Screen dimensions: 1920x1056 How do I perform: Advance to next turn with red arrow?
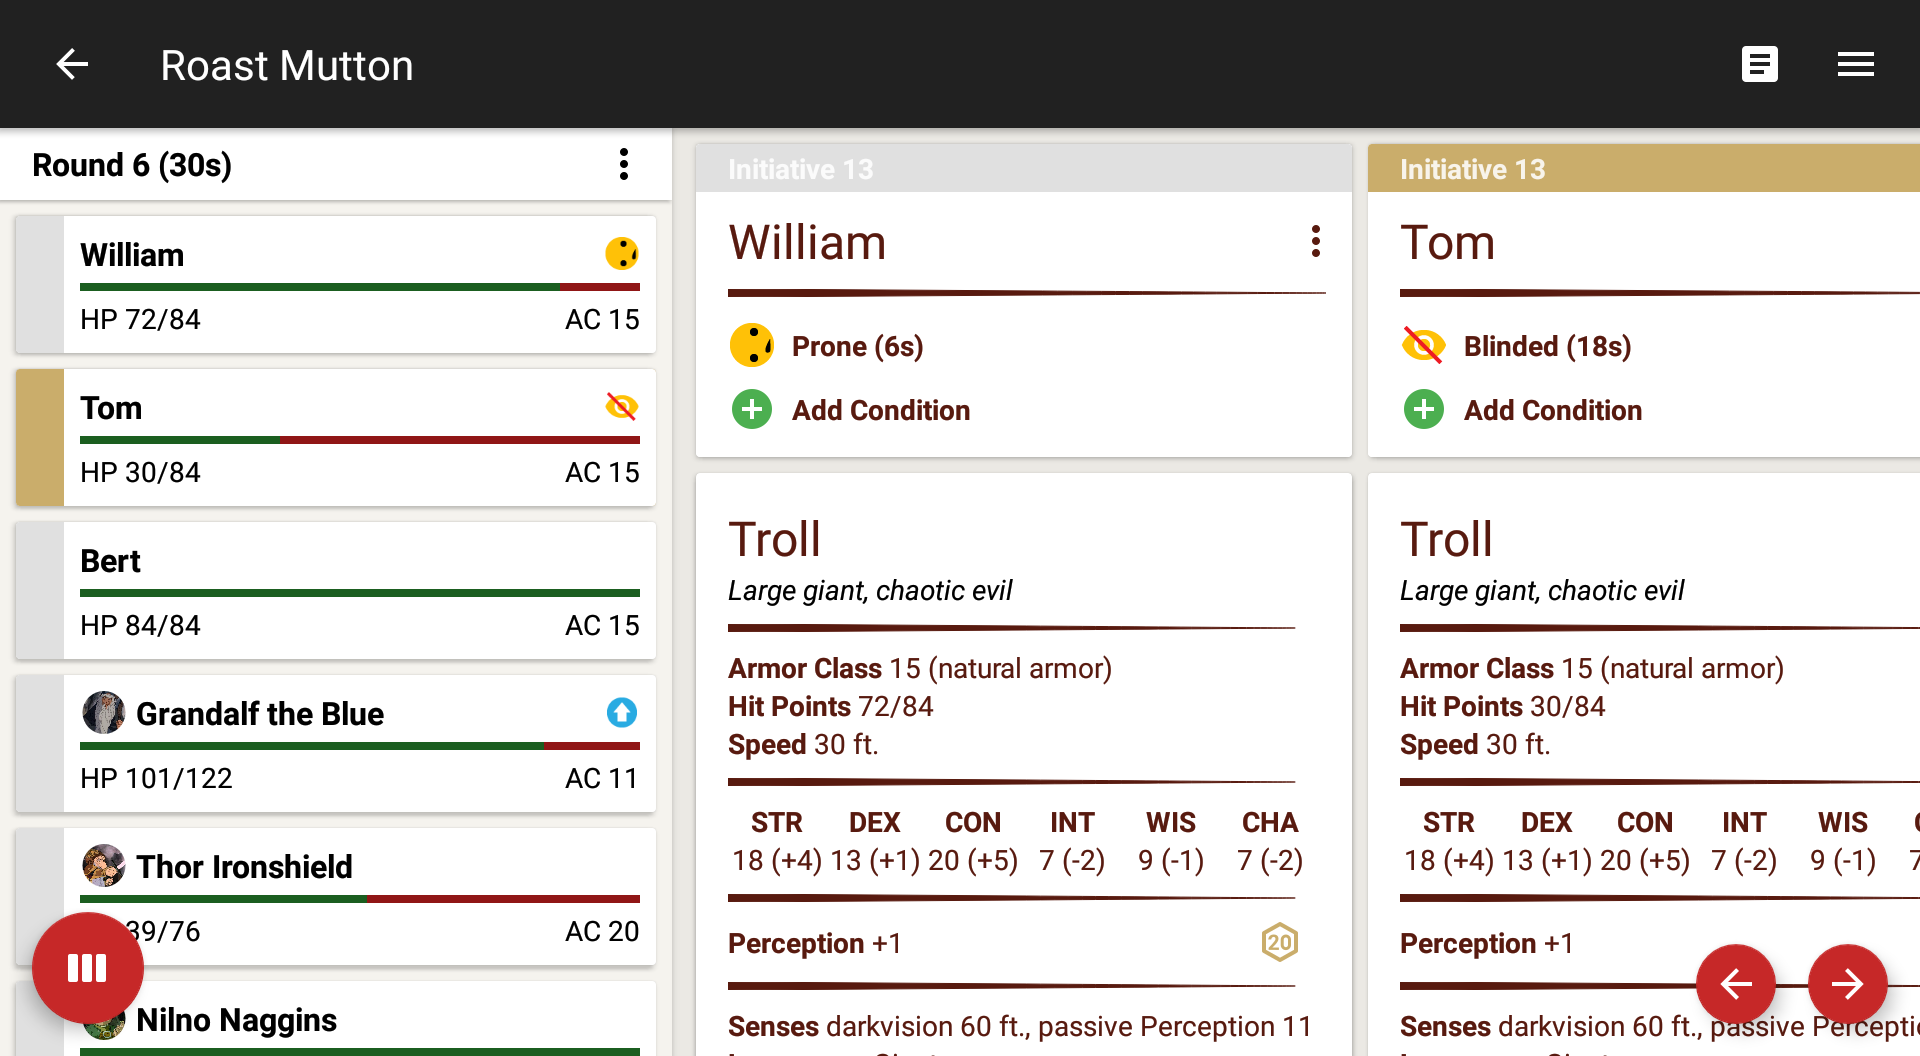pos(1847,984)
